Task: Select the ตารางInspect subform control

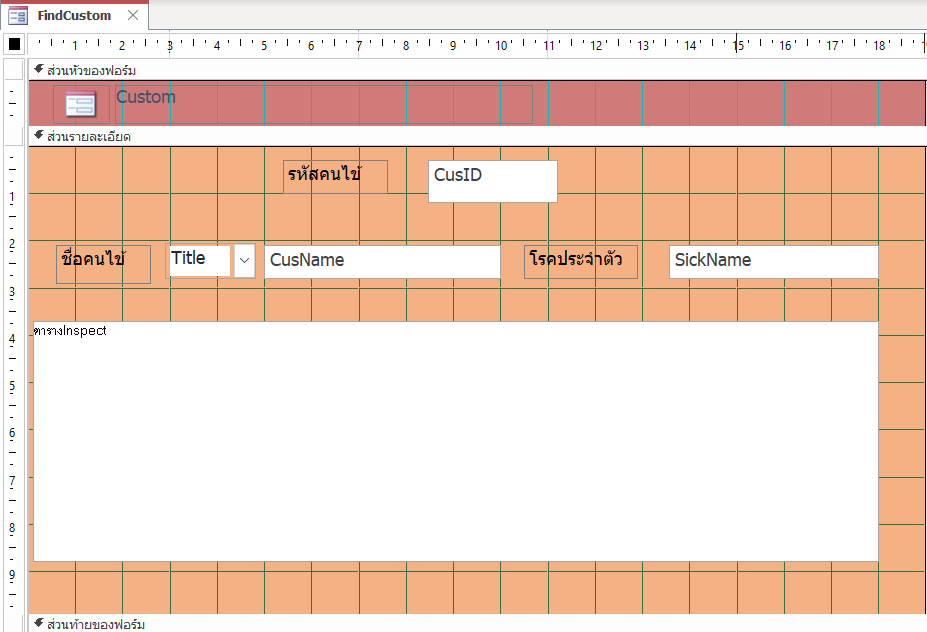Action: tap(455, 441)
